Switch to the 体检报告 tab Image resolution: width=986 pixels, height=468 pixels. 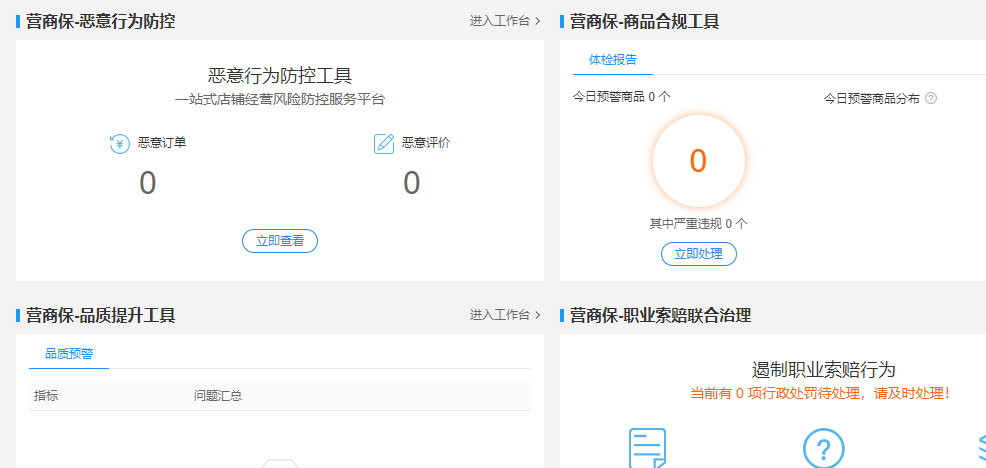[x=612, y=60]
